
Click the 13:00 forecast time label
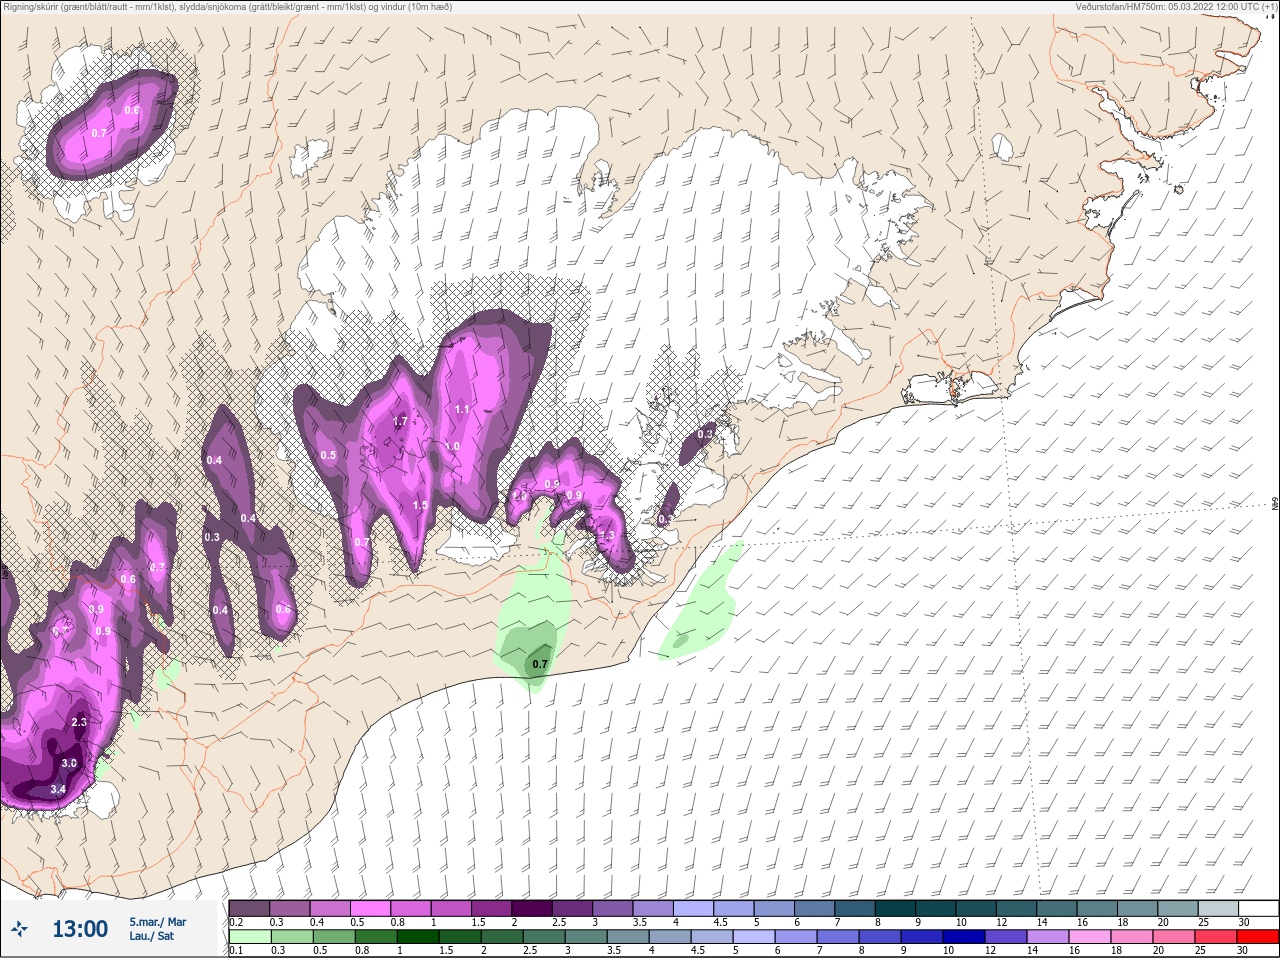point(80,929)
